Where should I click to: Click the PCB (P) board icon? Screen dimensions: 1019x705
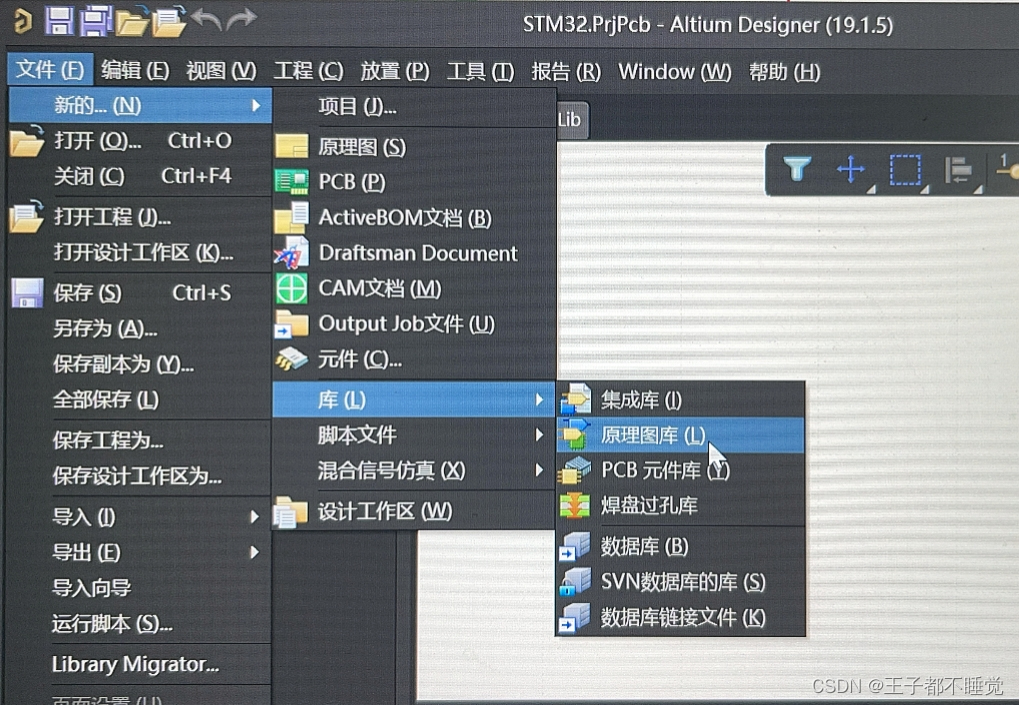pos(292,181)
